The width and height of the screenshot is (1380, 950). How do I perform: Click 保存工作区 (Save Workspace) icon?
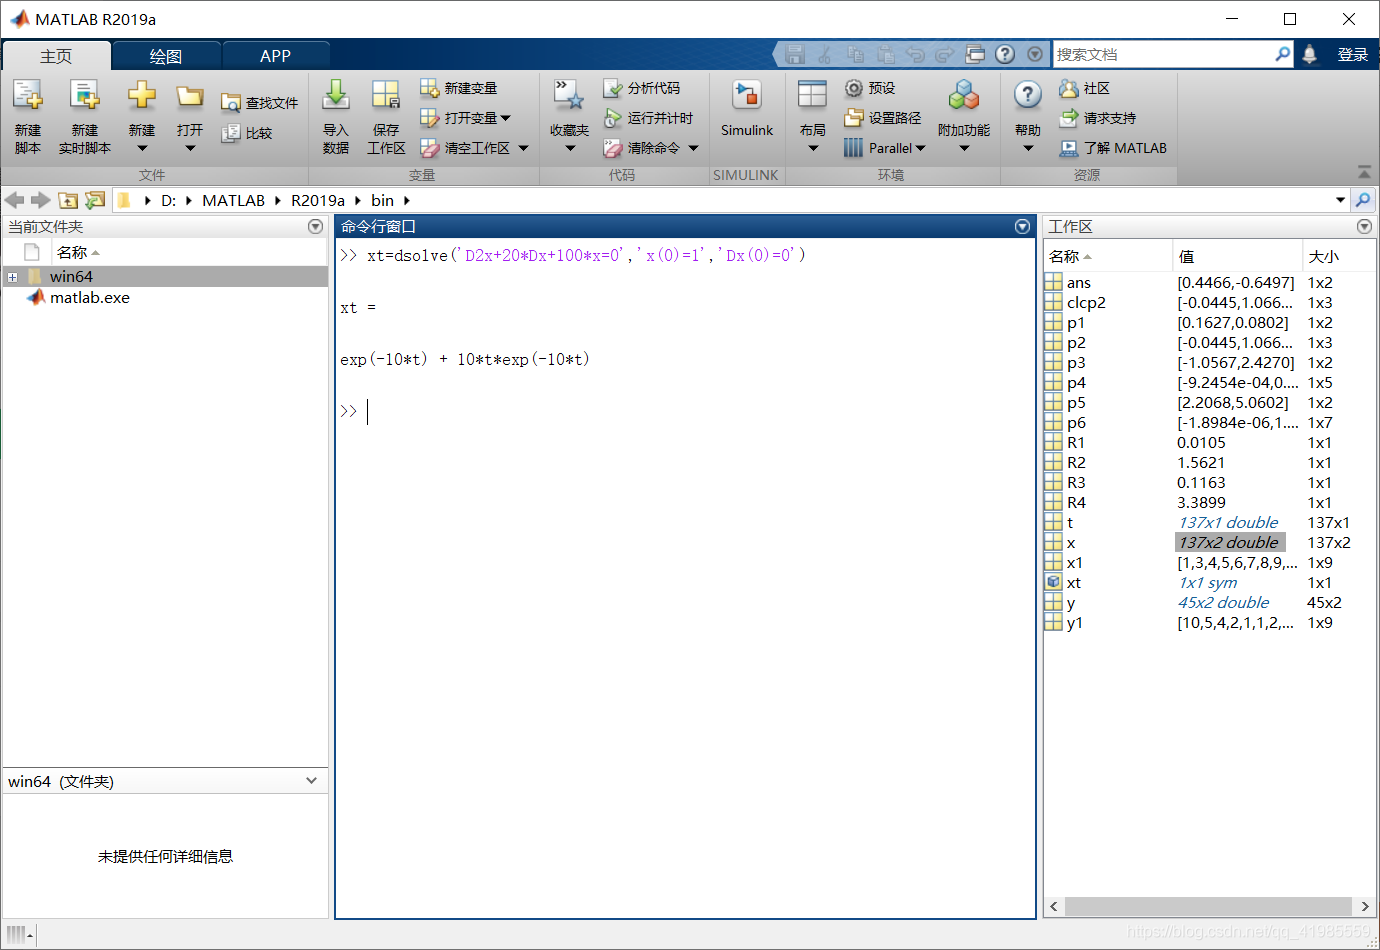coord(386,96)
